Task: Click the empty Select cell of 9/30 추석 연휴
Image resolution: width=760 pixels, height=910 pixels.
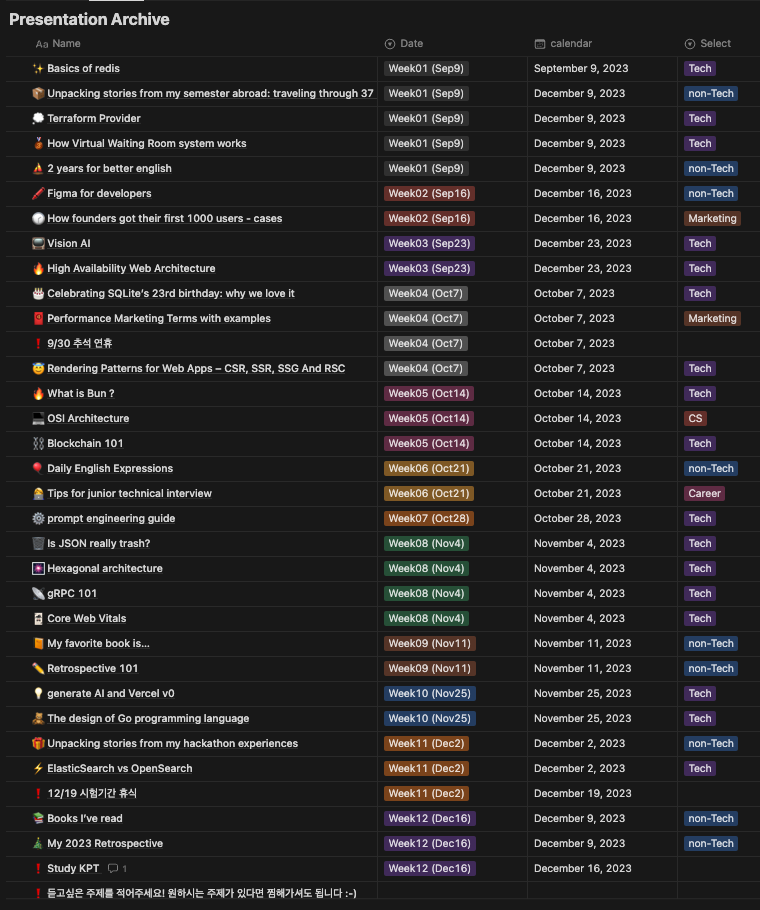Action: (719, 343)
